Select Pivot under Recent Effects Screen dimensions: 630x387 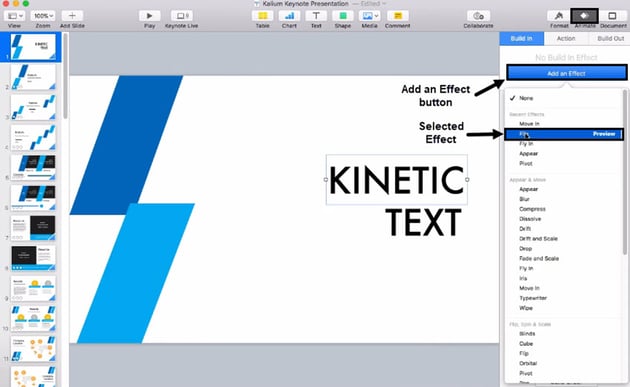526,164
